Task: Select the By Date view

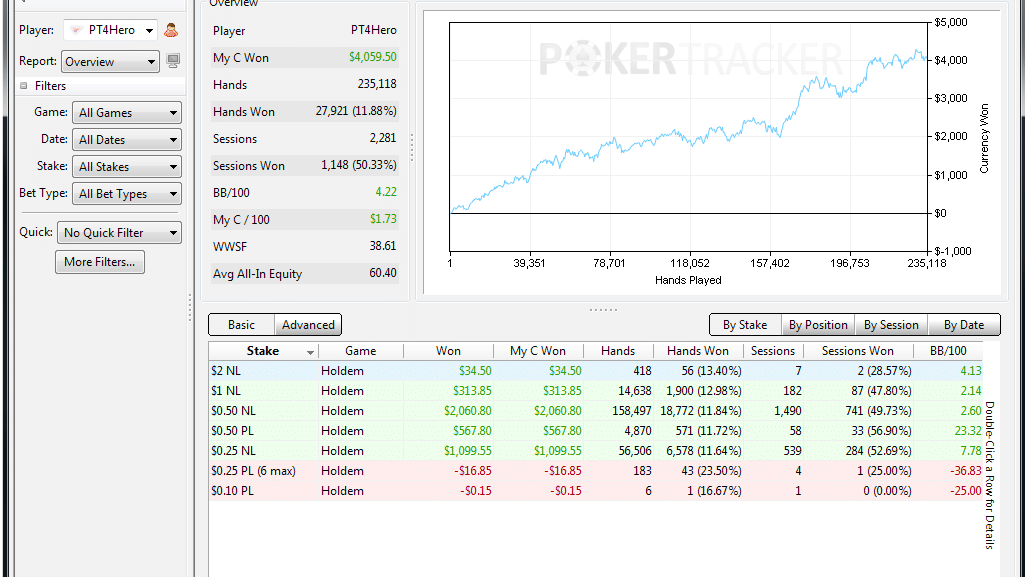Action: tap(964, 325)
